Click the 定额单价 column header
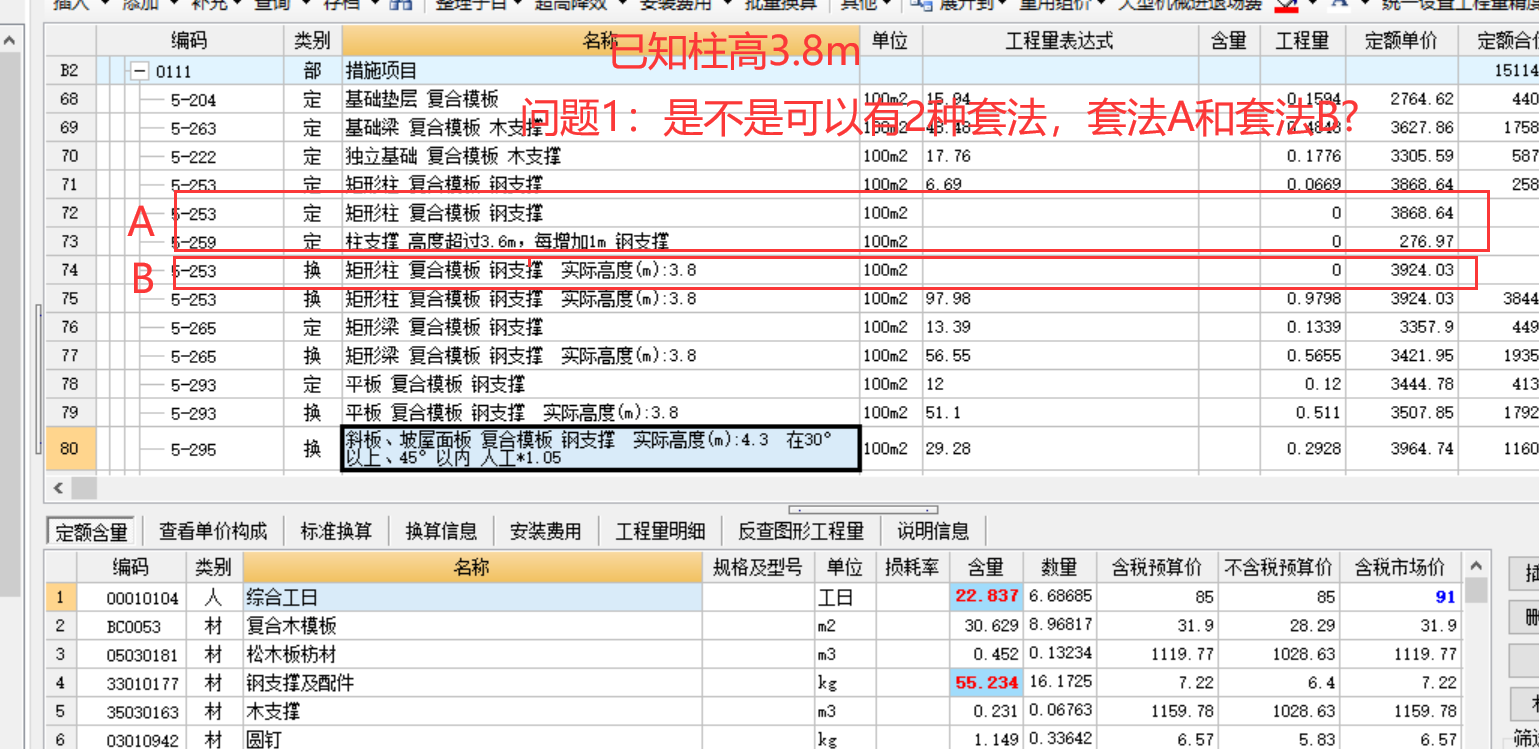1539x749 pixels. (1401, 41)
